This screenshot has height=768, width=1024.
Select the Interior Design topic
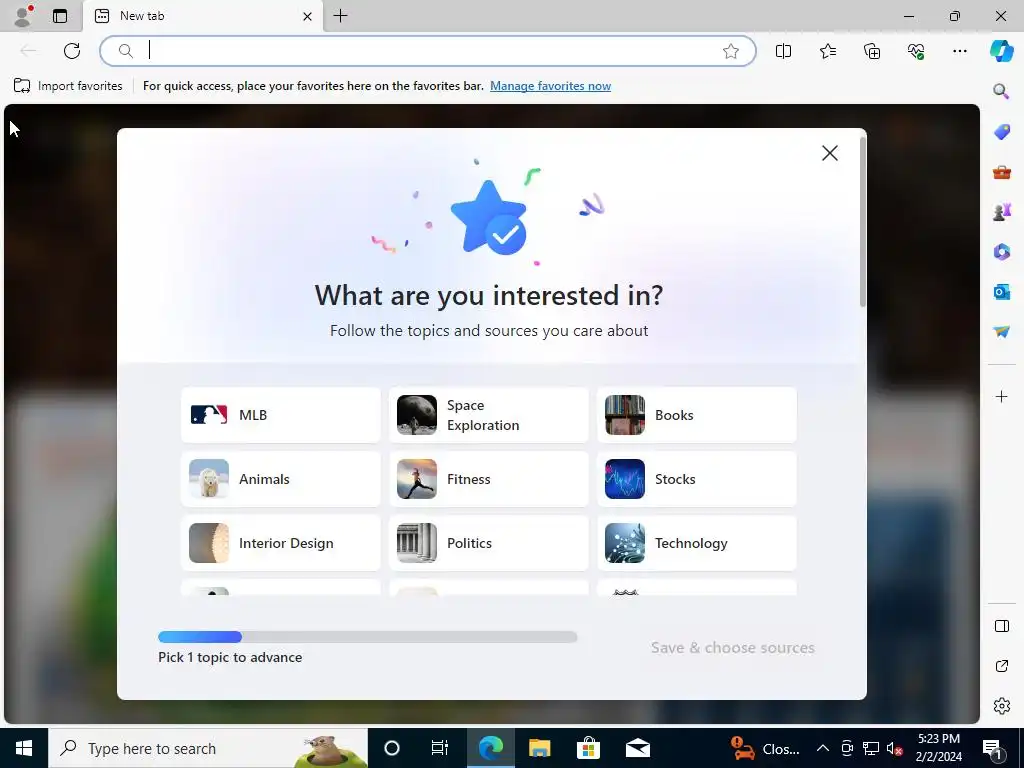281,543
